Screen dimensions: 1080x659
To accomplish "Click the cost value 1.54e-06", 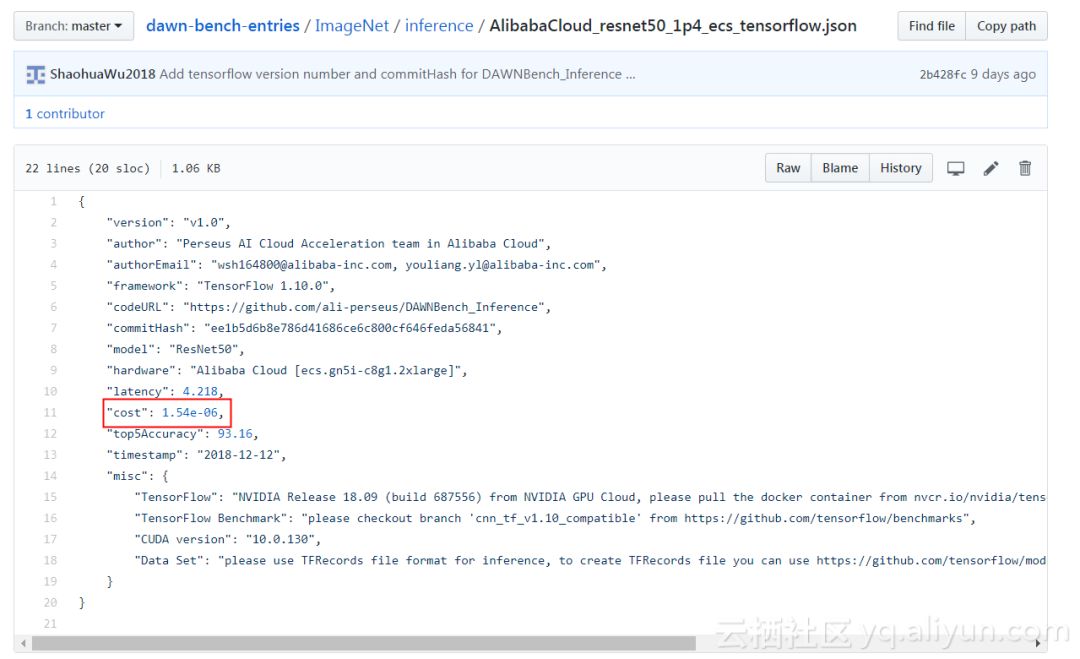I will [189, 412].
